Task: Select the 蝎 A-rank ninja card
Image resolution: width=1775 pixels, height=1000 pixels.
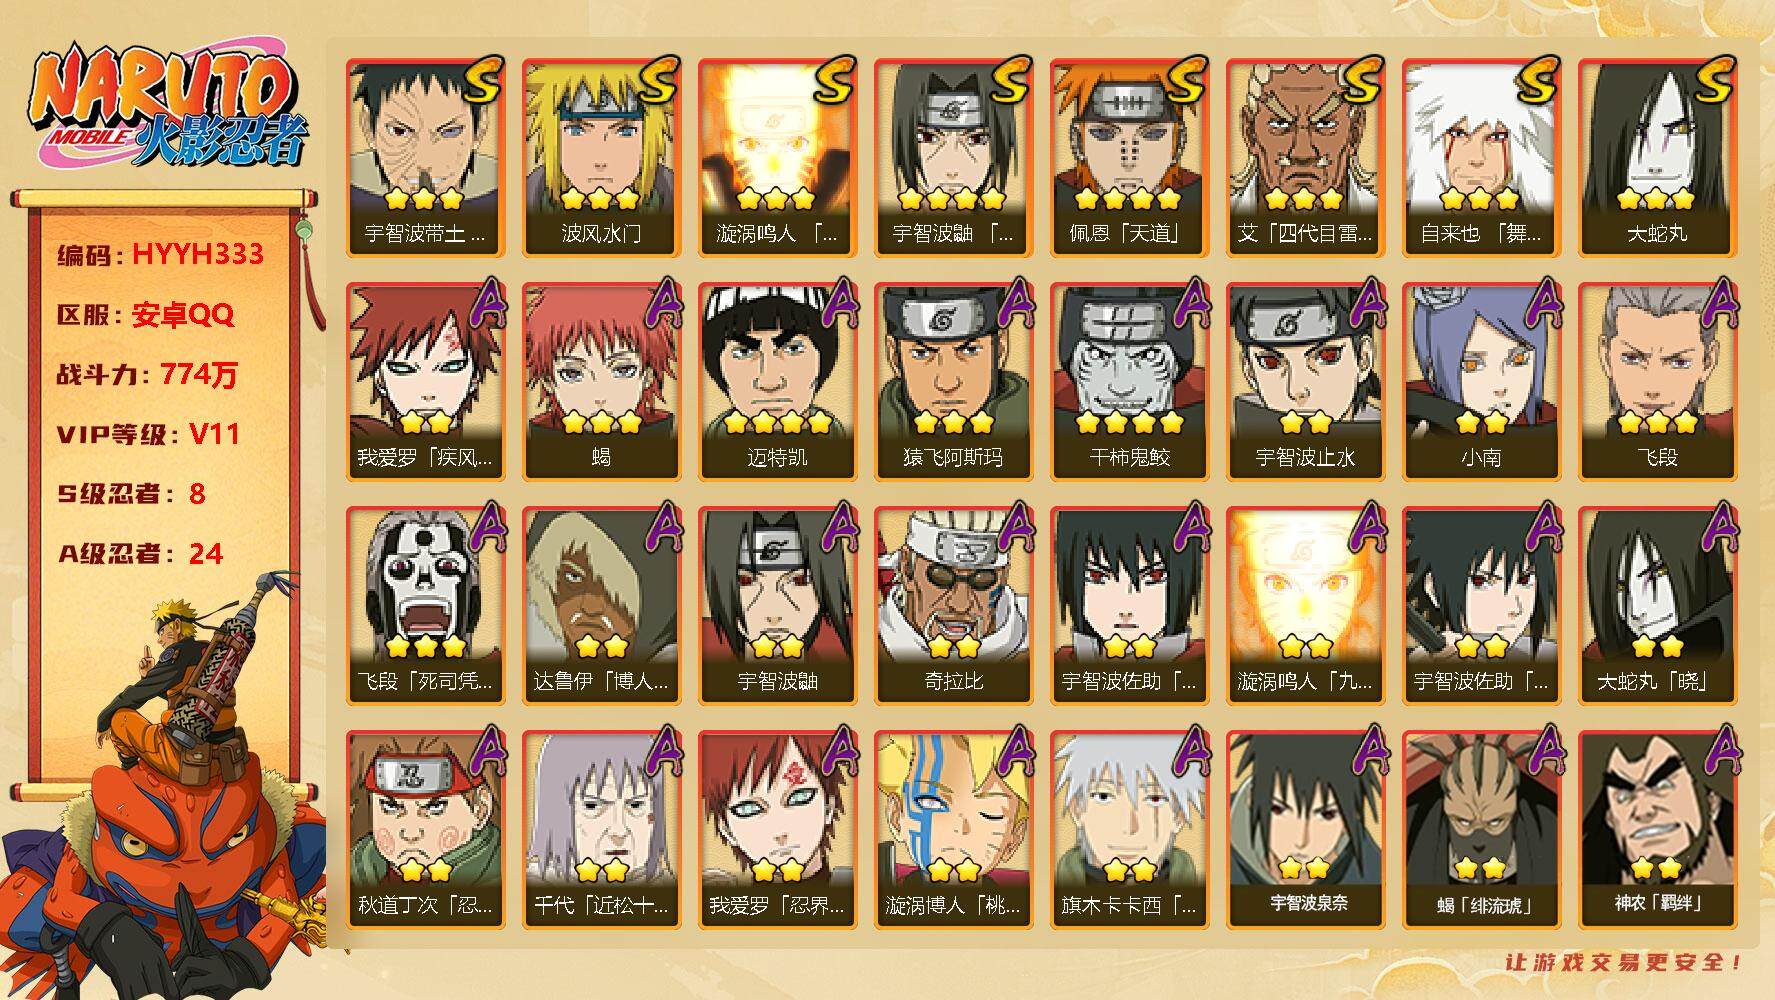Action: click(601, 381)
